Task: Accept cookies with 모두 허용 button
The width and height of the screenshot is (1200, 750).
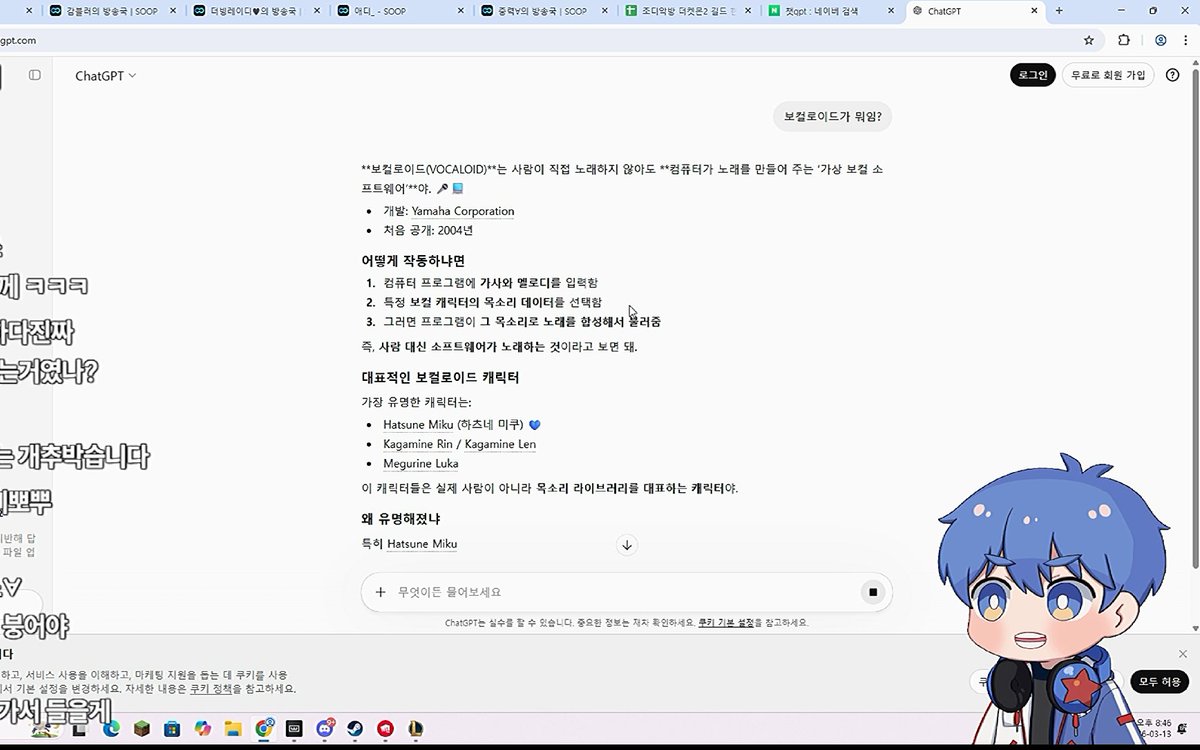Action: (x=1160, y=681)
